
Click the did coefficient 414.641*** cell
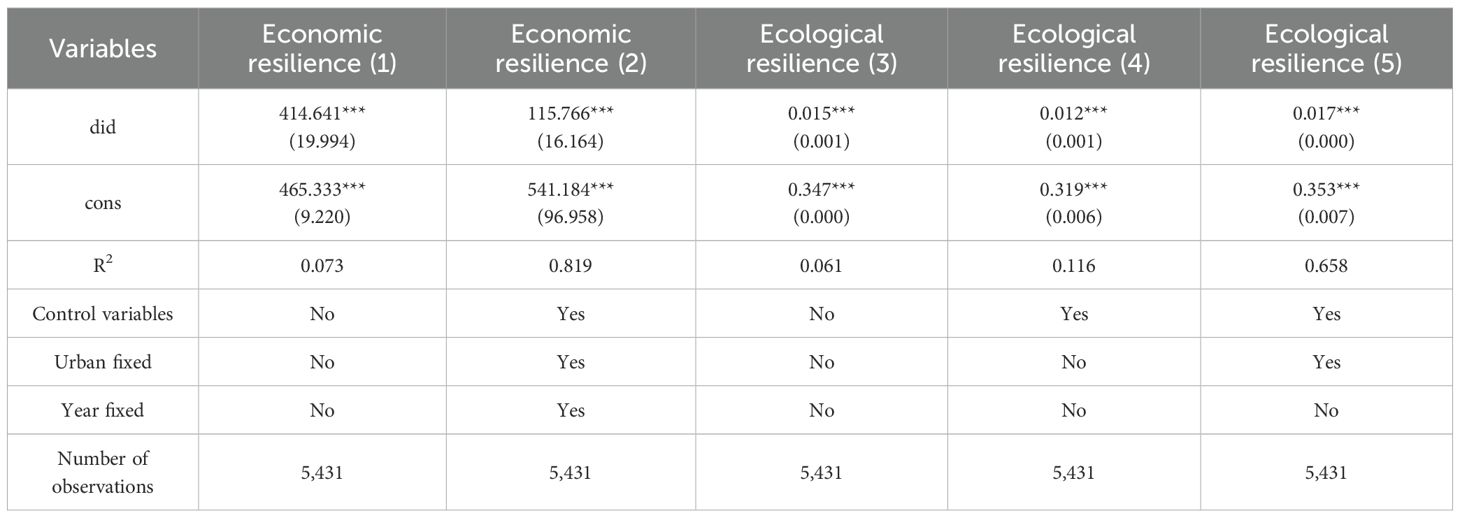[322, 117]
